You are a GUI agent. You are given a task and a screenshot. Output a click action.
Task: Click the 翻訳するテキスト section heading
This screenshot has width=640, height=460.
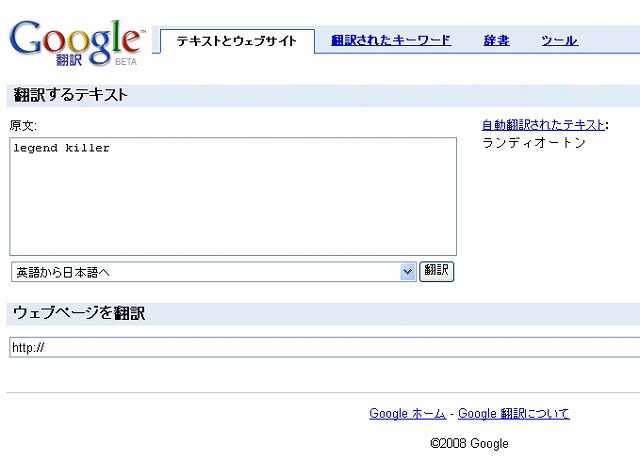[x=70, y=95]
